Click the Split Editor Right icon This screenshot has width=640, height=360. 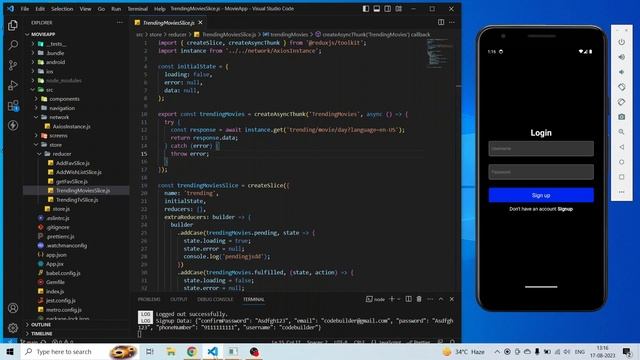pos(441,22)
